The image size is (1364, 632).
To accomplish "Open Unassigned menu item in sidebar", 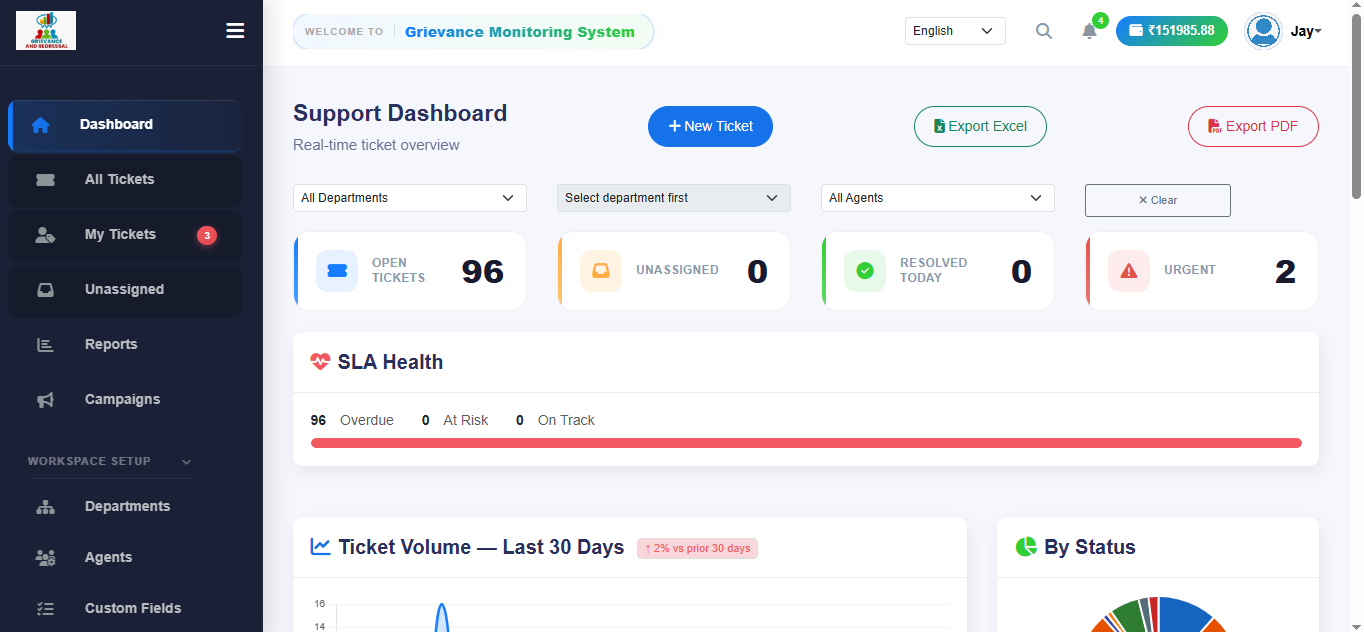I will point(125,291).
